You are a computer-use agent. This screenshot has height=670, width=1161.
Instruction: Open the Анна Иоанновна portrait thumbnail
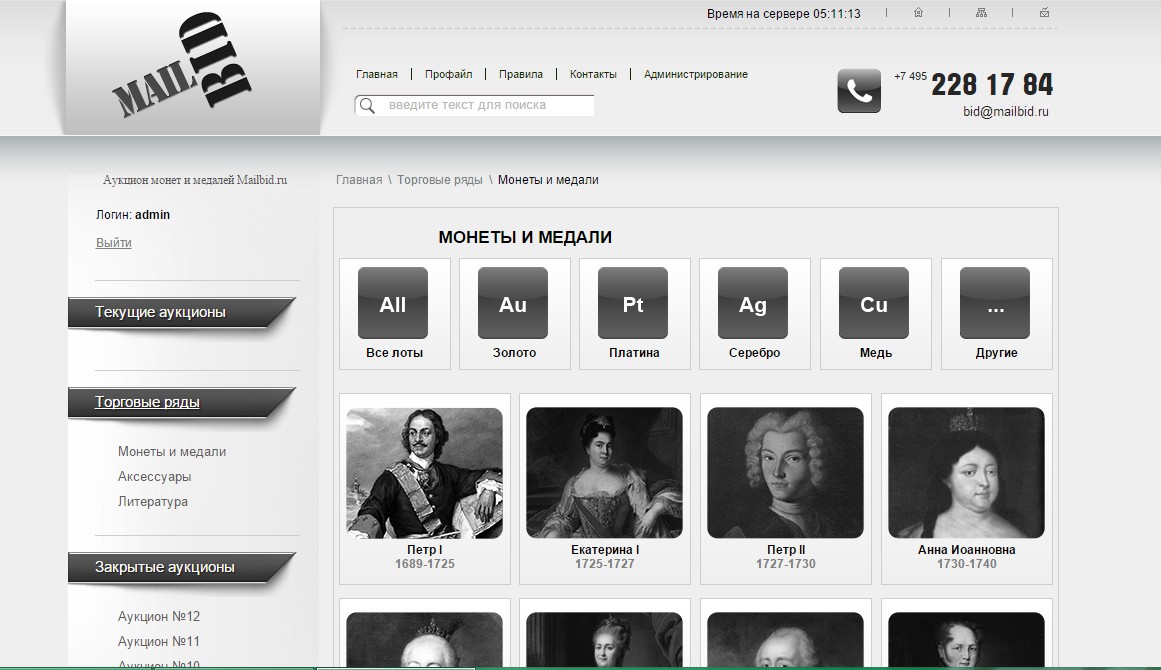[x=966, y=473]
